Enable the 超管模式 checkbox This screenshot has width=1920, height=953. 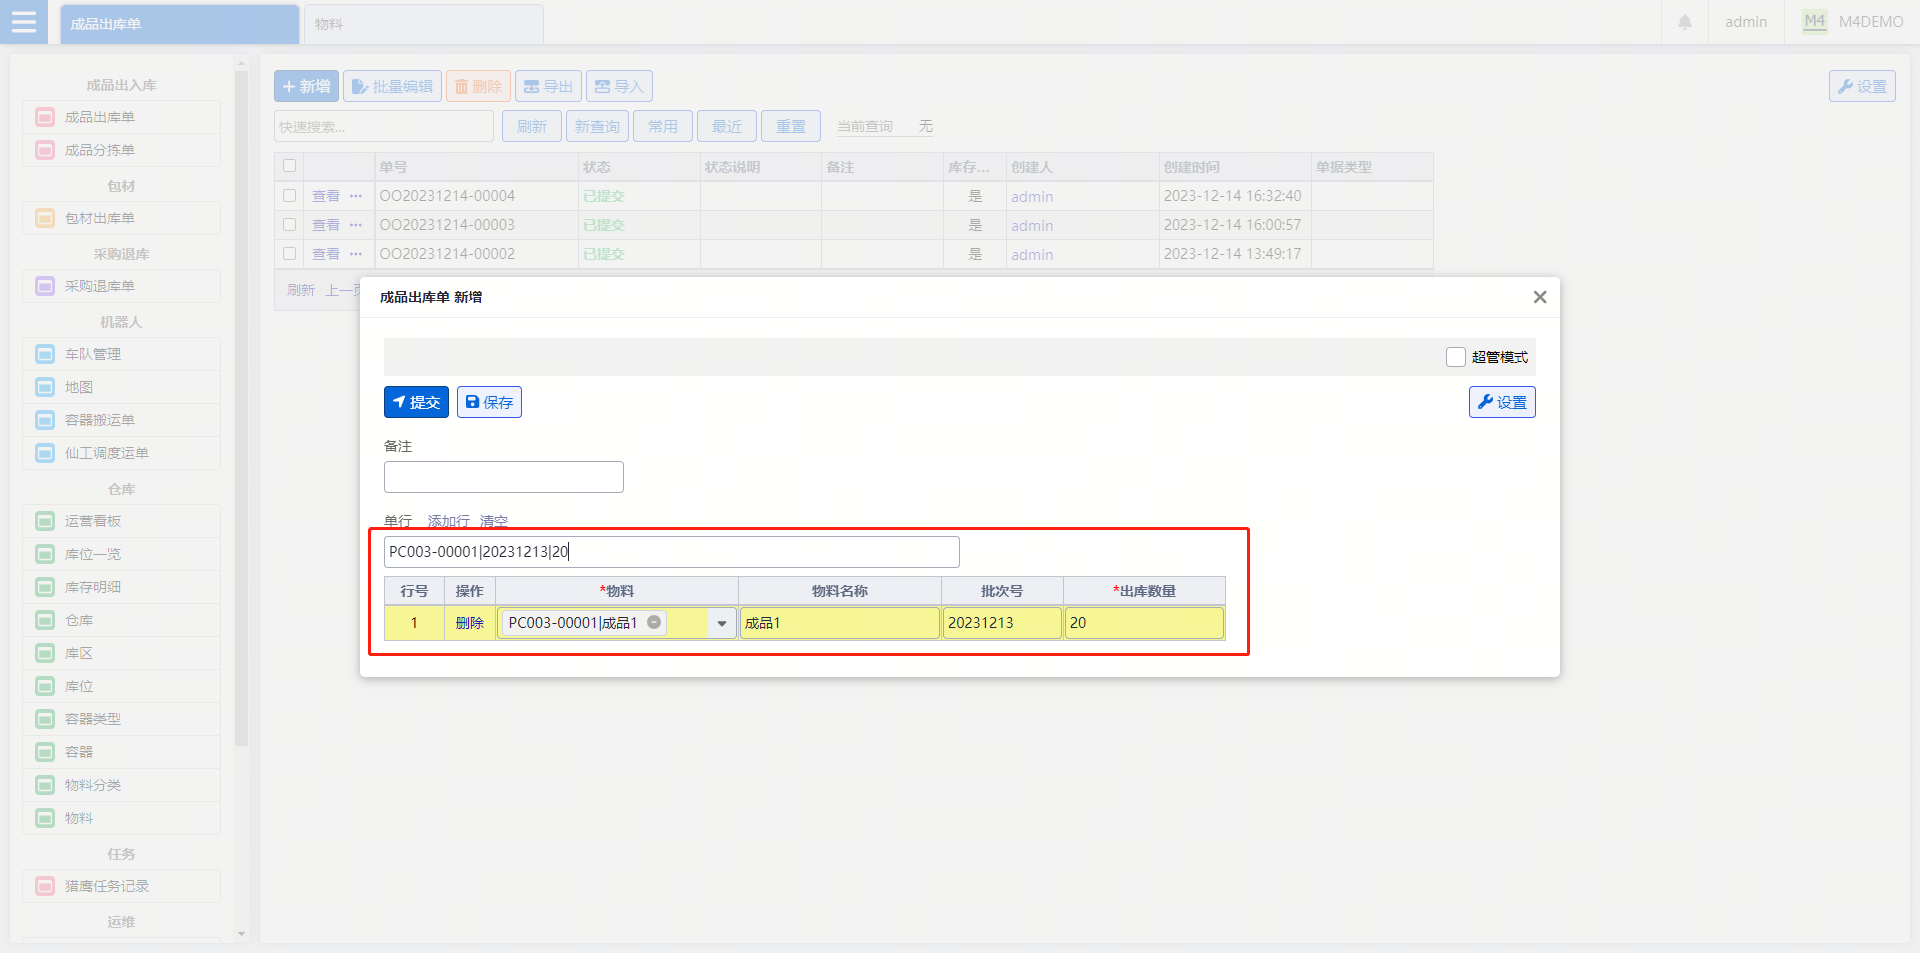1456,357
